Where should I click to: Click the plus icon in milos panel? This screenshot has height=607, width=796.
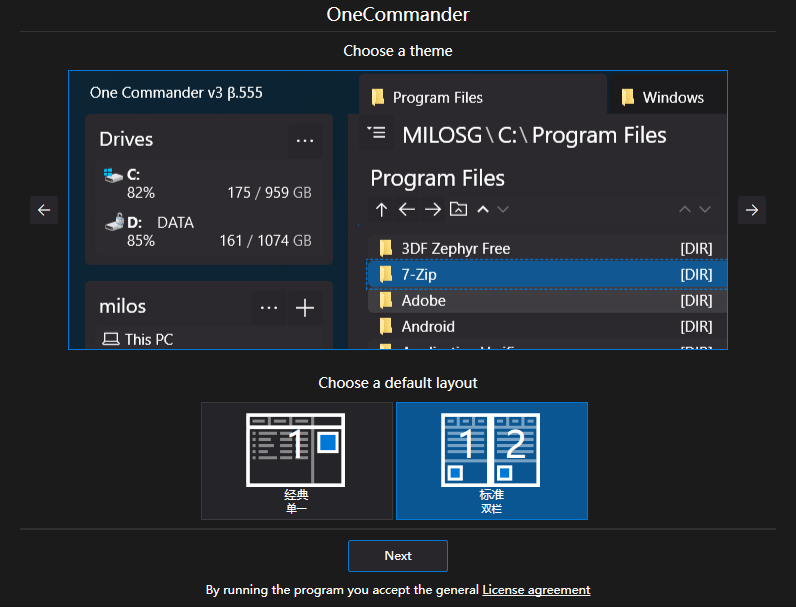[x=305, y=308]
